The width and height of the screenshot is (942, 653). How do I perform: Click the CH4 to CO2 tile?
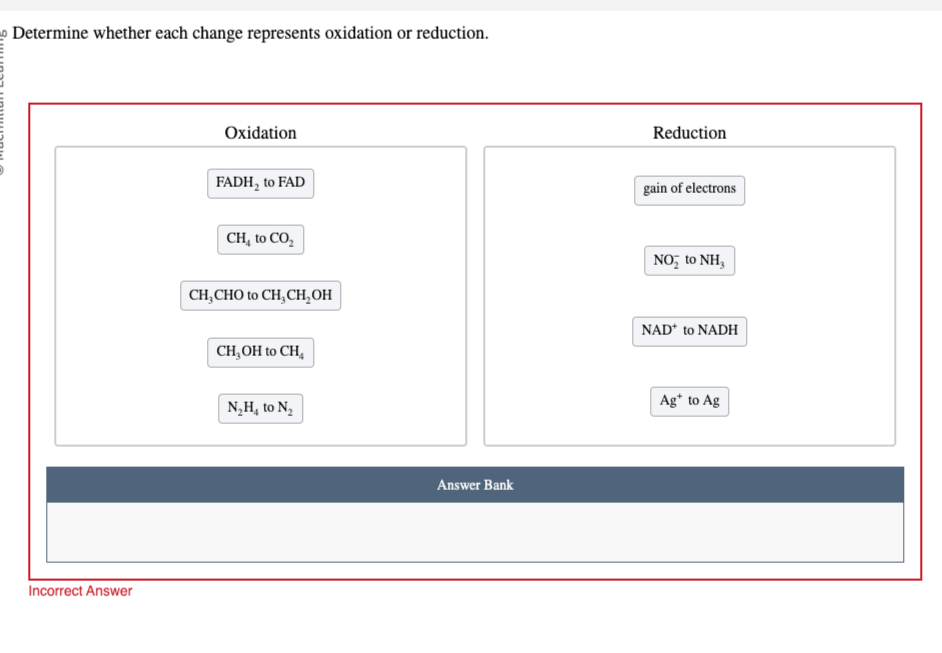260,239
